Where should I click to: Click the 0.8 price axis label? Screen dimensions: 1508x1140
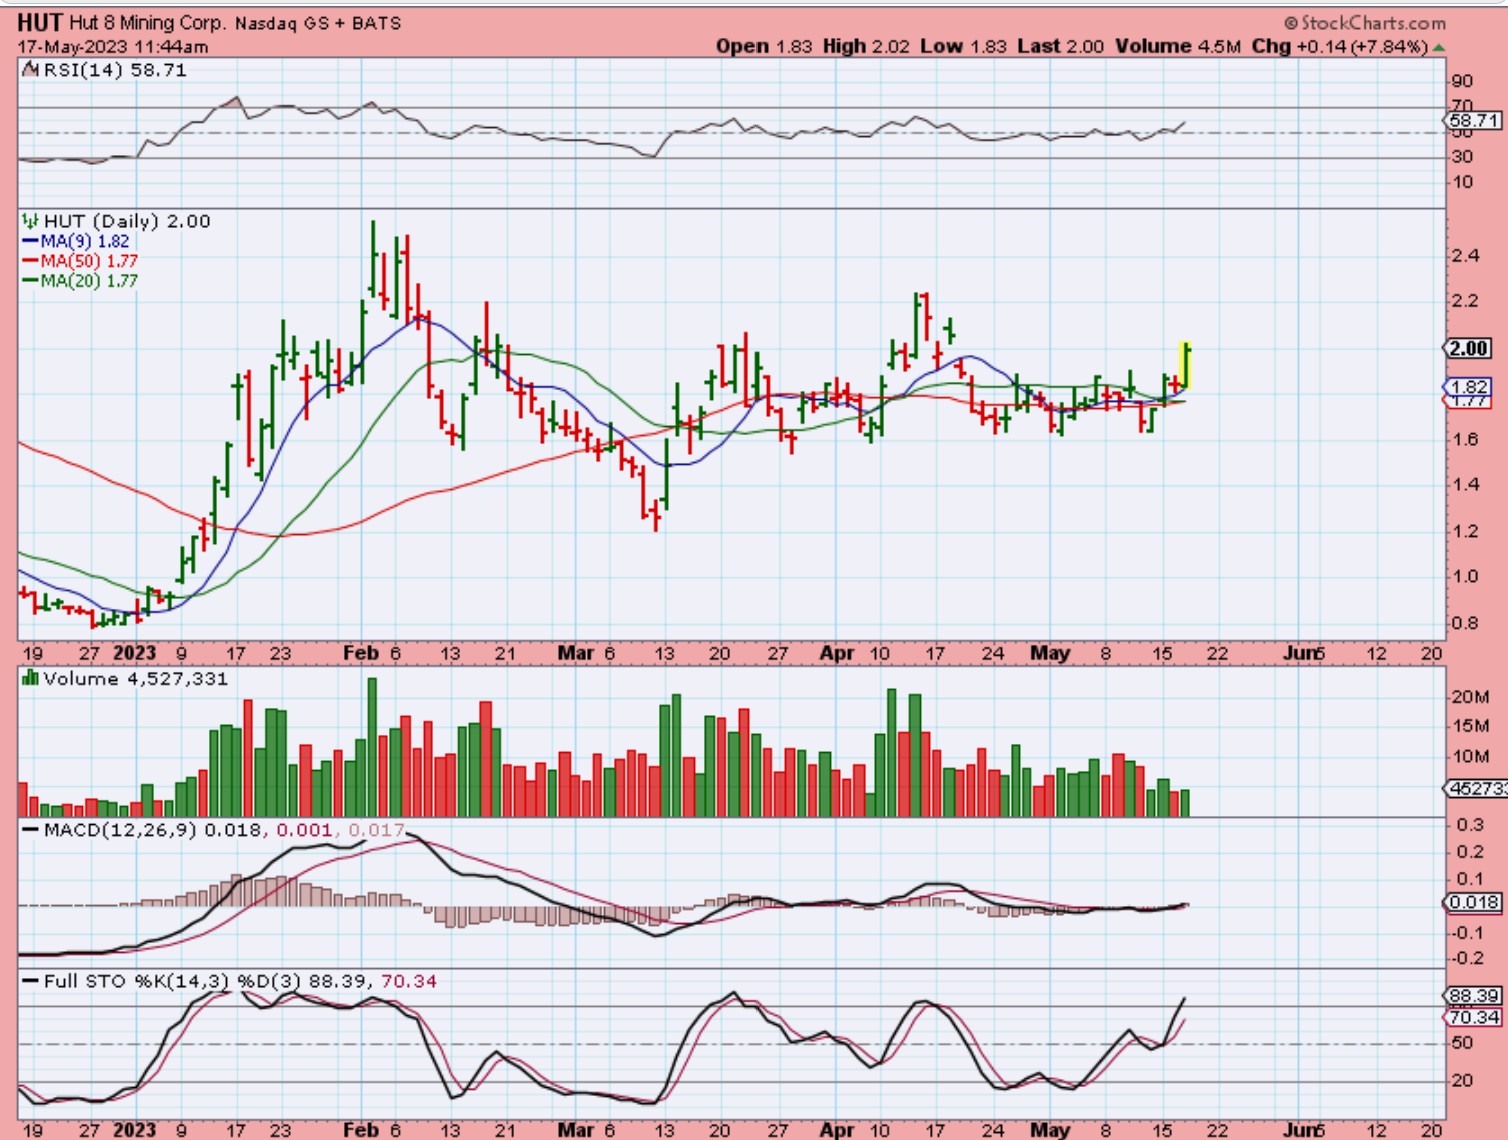click(1465, 623)
